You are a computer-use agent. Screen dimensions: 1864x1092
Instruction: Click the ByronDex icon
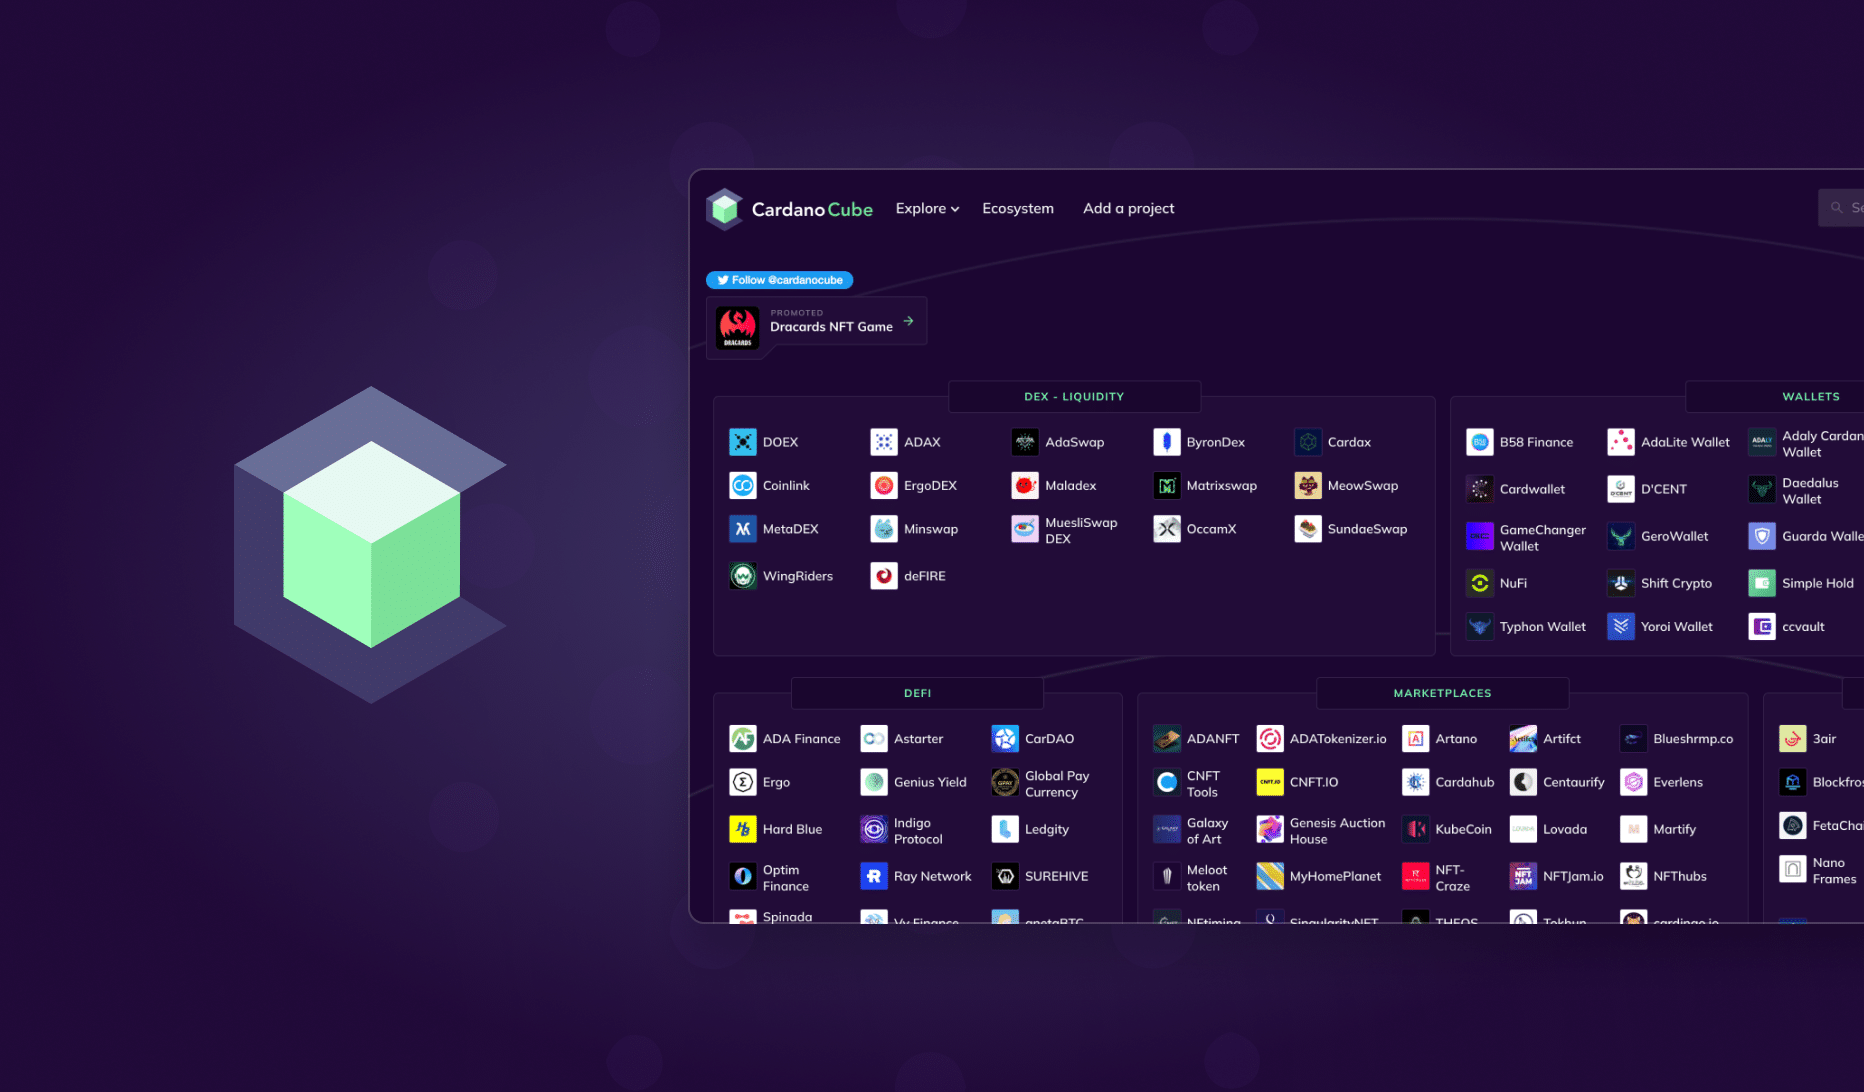click(1167, 442)
